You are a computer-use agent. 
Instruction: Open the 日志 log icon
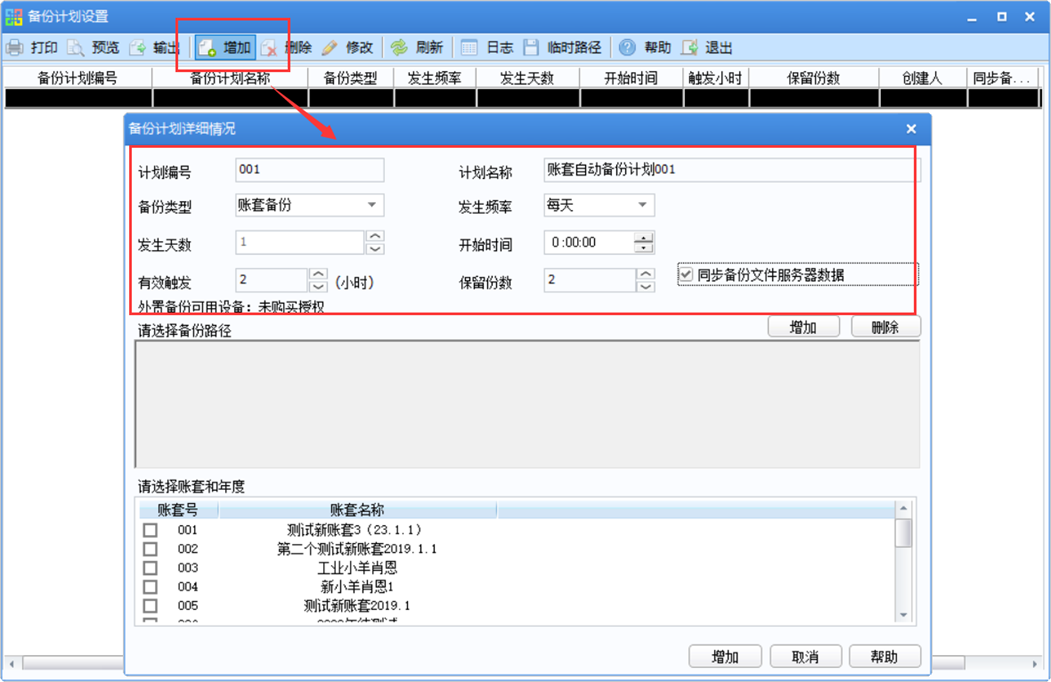(469, 48)
